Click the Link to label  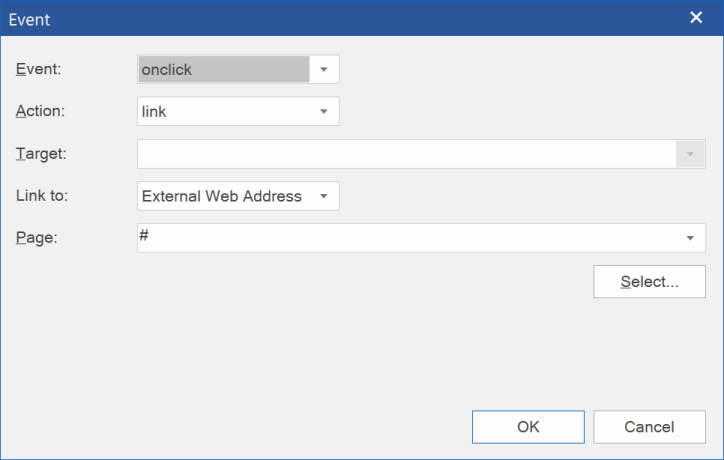point(42,196)
